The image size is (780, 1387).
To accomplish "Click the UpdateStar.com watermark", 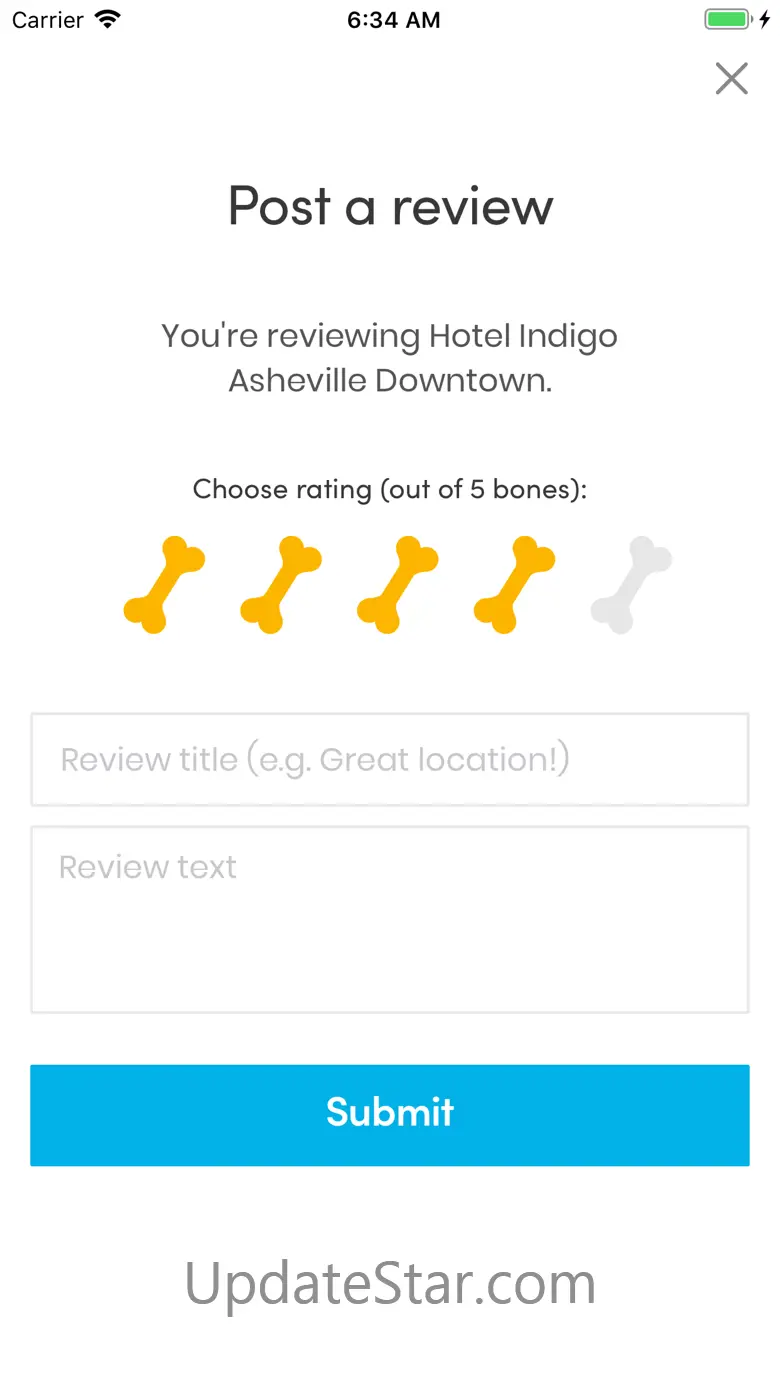I will [x=390, y=1283].
